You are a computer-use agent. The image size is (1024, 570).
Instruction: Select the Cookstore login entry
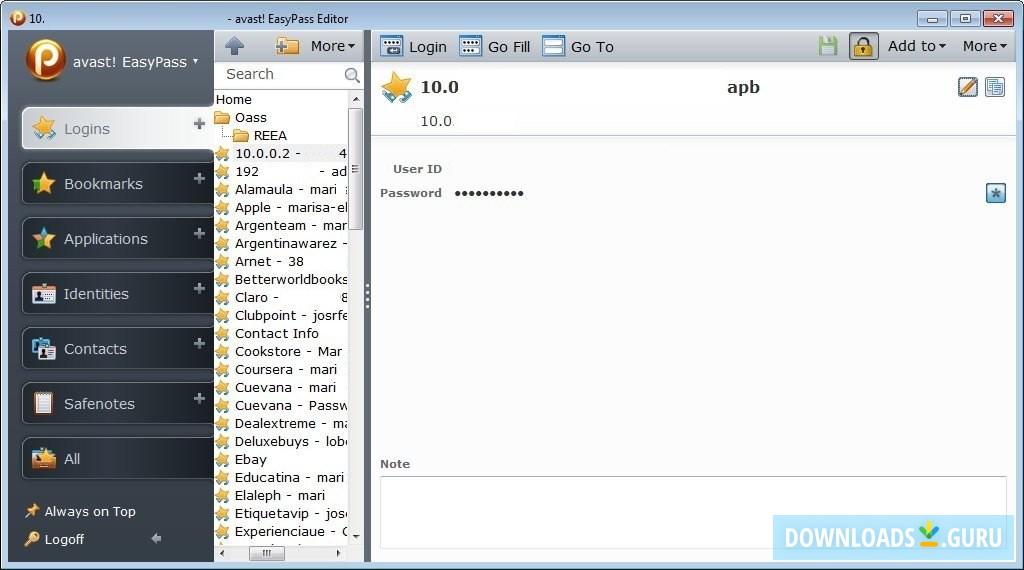281,351
